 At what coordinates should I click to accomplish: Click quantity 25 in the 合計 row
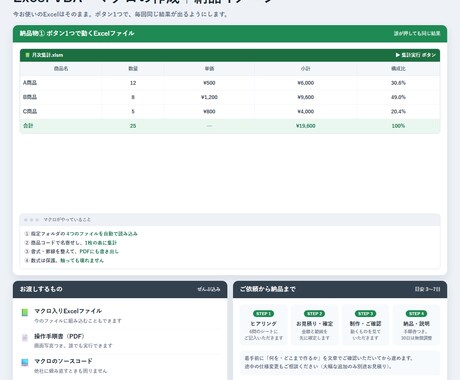coord(133,126)
